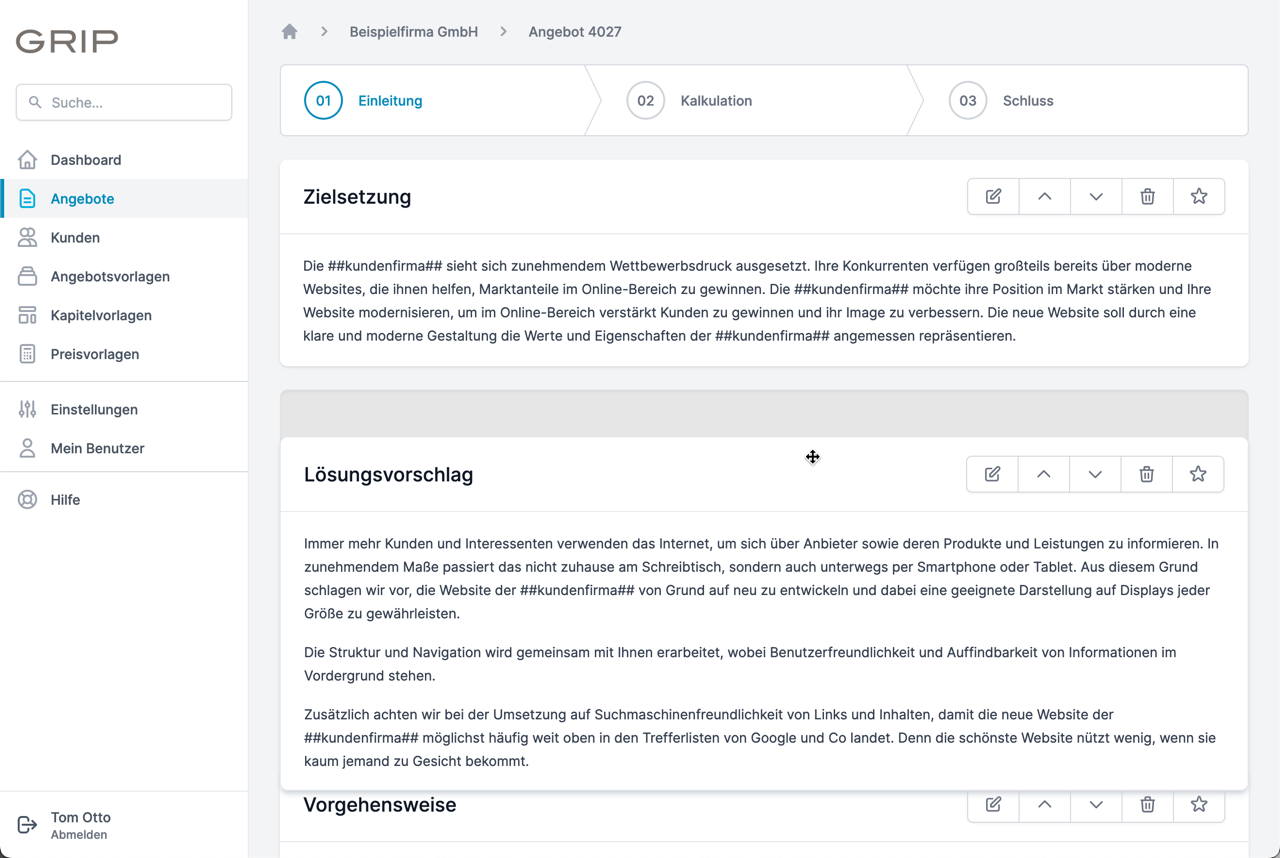1280x858 pixels.
Task: Favorite the Lösungsvorschlag section
Action: coord(1198,474)
